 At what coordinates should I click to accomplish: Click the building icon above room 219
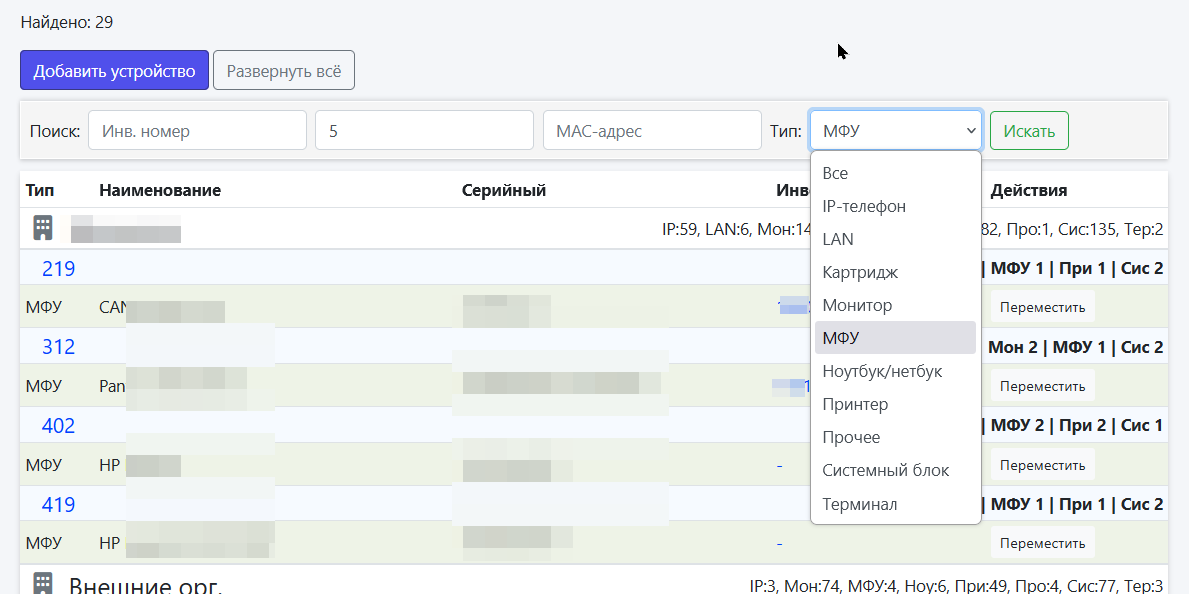(43, 228)
